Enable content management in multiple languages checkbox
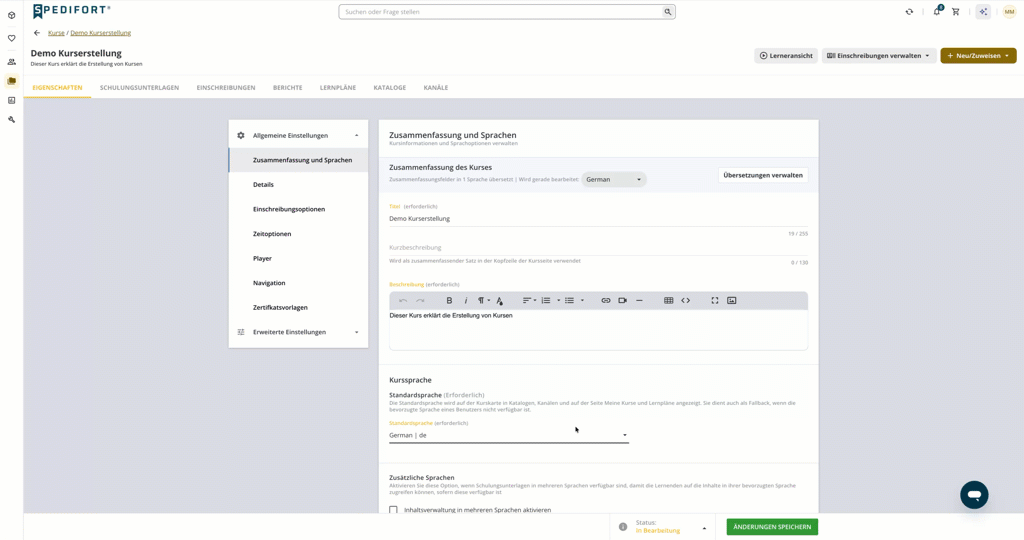Viewport: 1024px width, 540px height. 393,510
